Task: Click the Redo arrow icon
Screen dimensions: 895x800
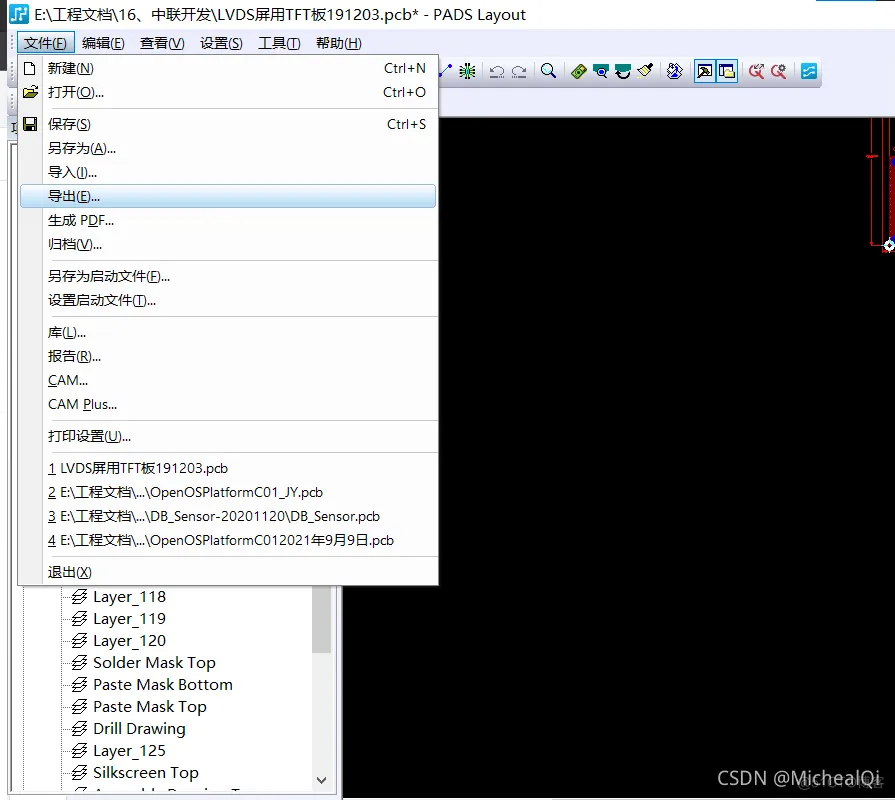Action: point(519,71)
